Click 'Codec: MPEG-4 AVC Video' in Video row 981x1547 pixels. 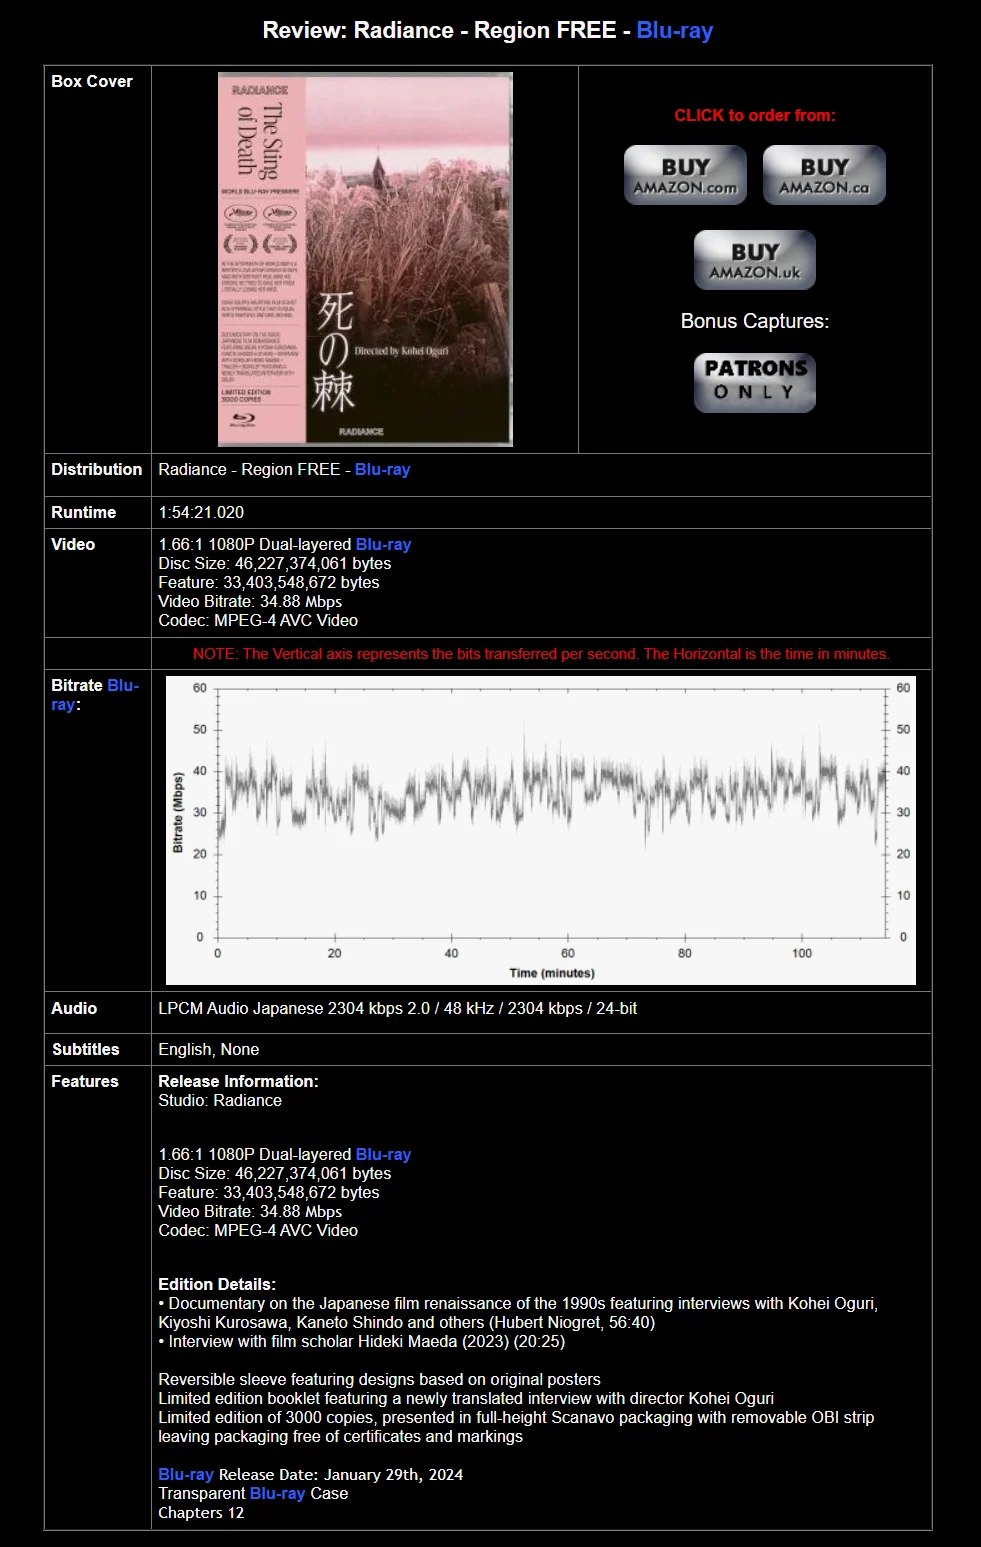coord(258,620)
